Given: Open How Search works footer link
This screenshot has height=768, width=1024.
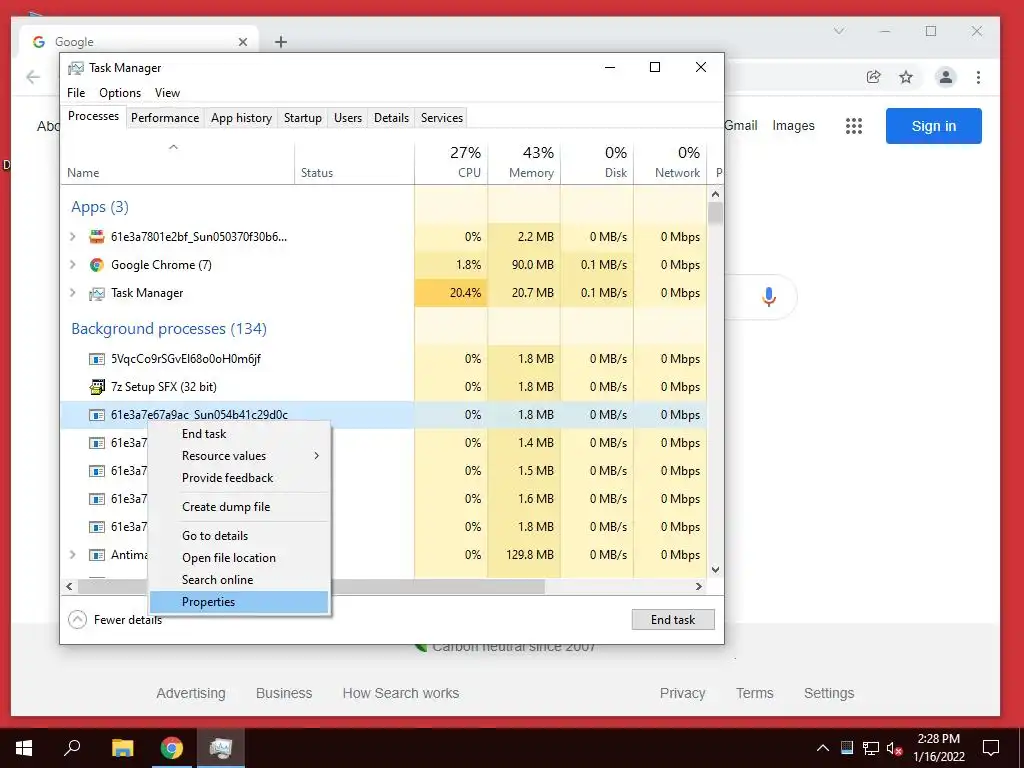Looking at the screenshot, I should click(x=400, y=693).
